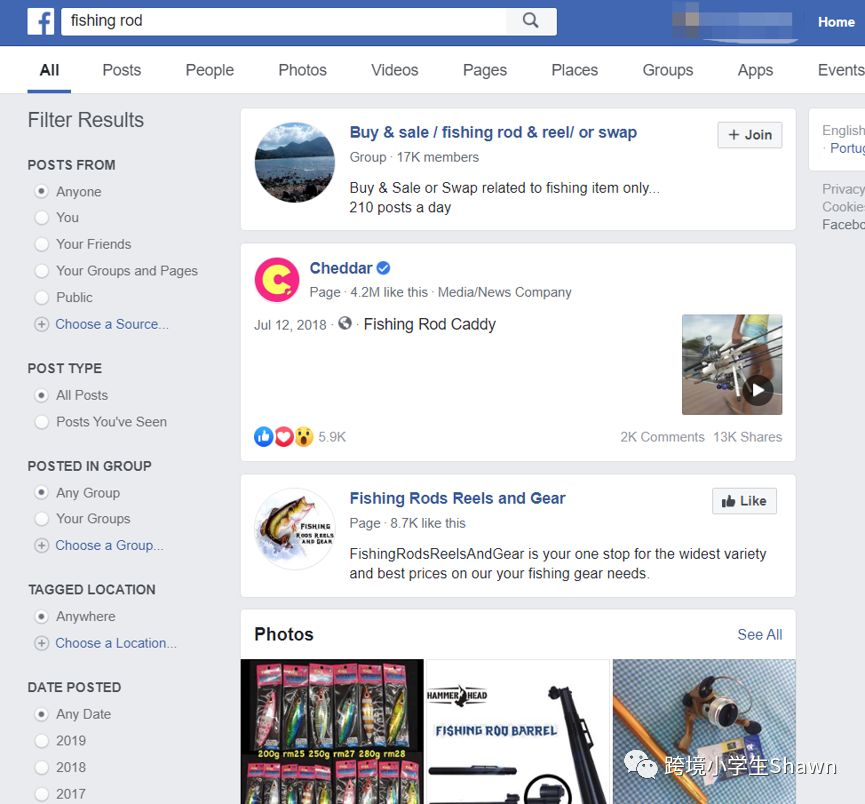Switch to the All tab
This screenshot has height=804, width=865.
click(49, 70)
